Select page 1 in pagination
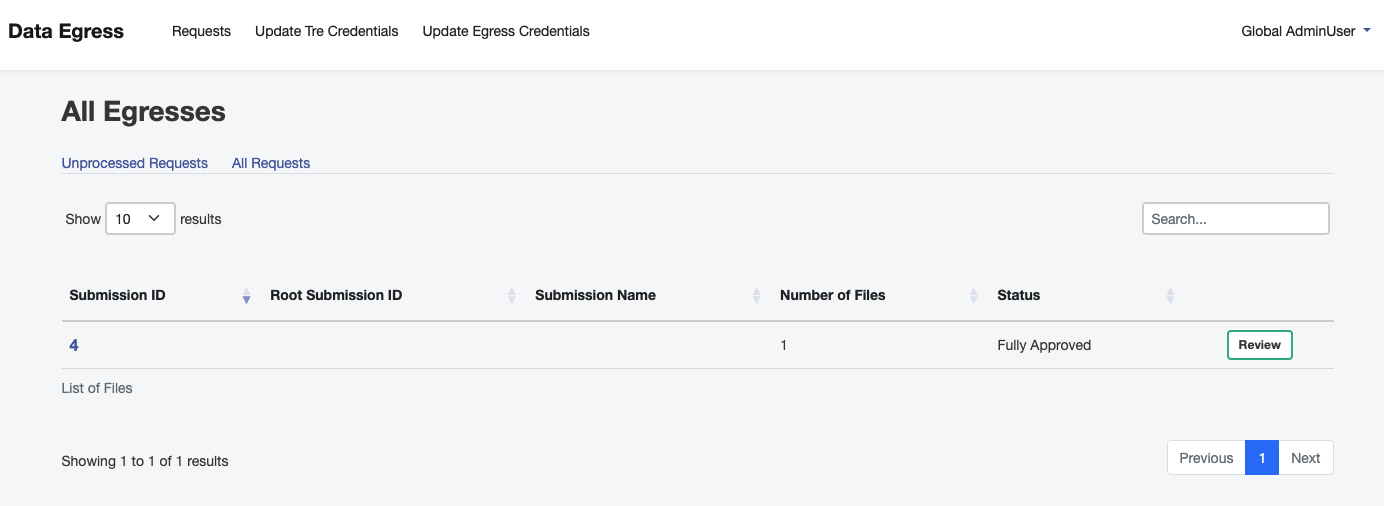1384x506 pixels. click(x=1262, y=458)
